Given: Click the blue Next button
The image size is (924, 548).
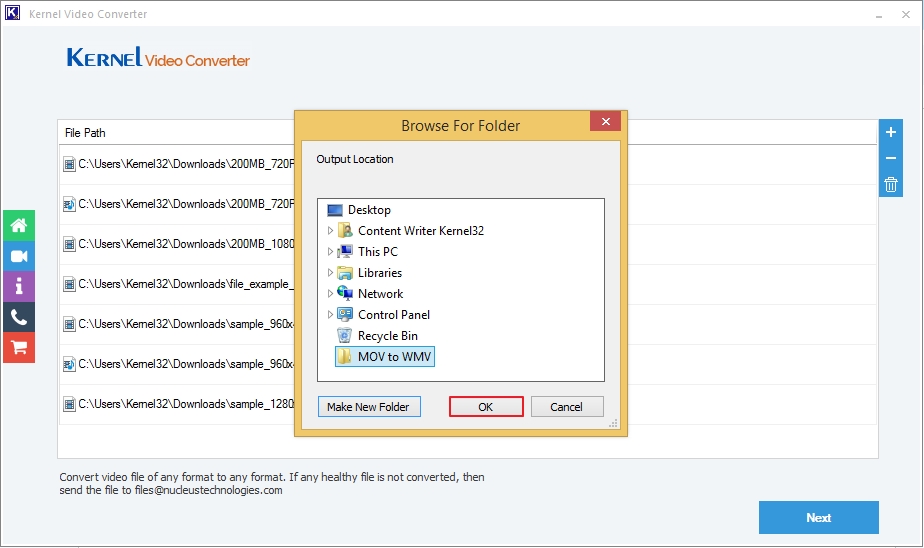Looking at the screenshot, I should pyautogui.click(x=819, y=517).
